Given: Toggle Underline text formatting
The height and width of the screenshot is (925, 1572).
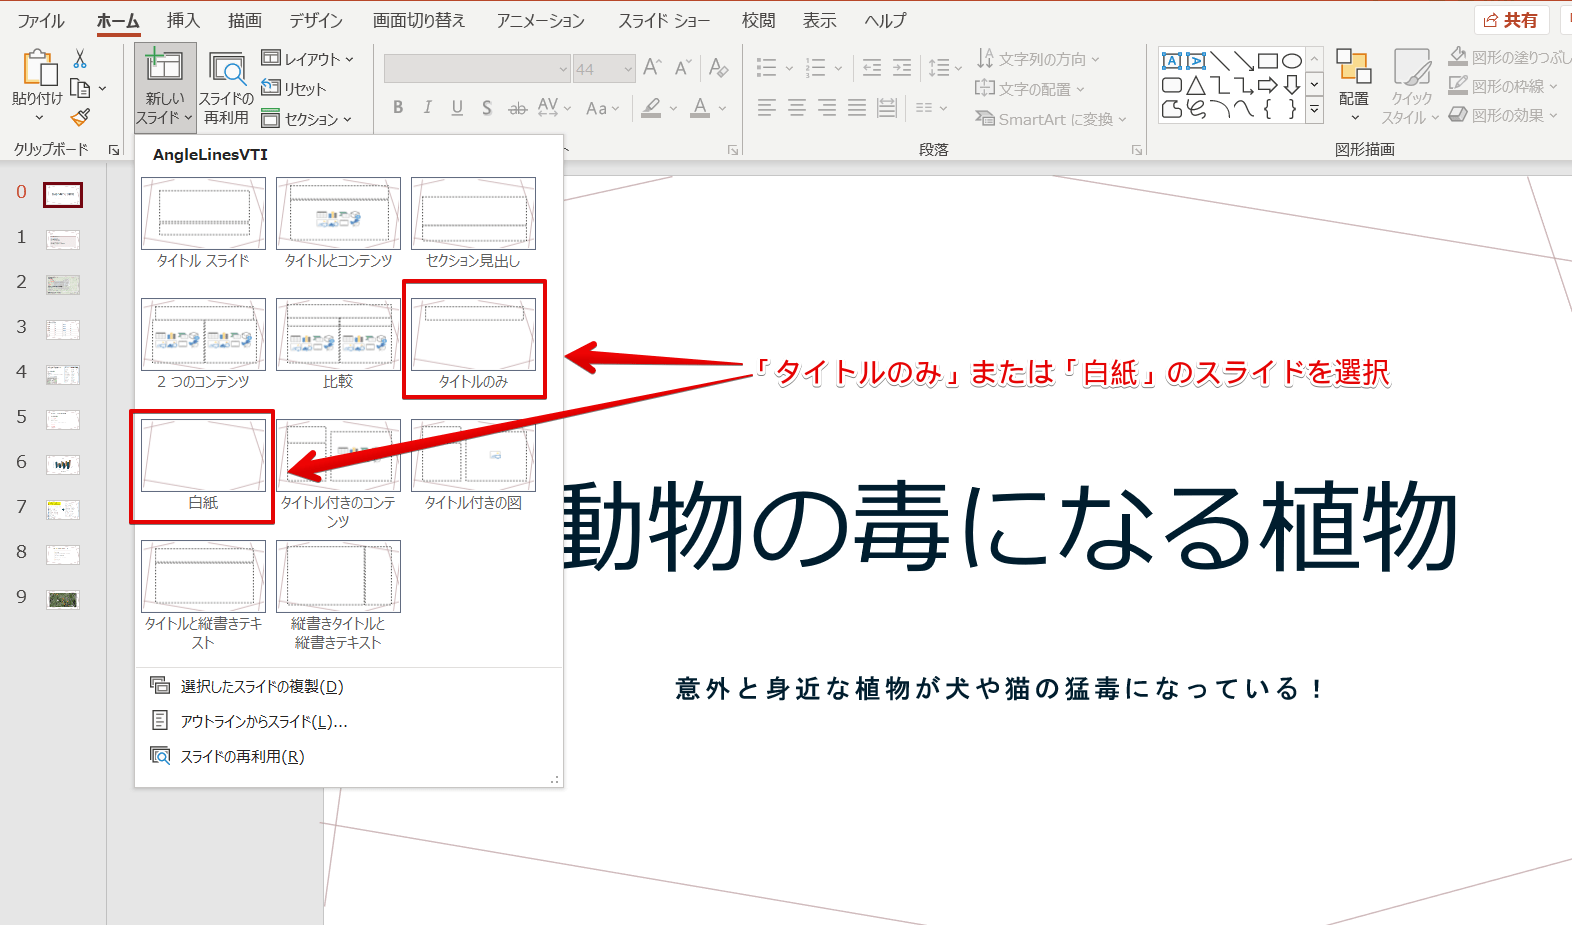Looking at the screenshot, I should pyautogui.click(x=457, y=108).
